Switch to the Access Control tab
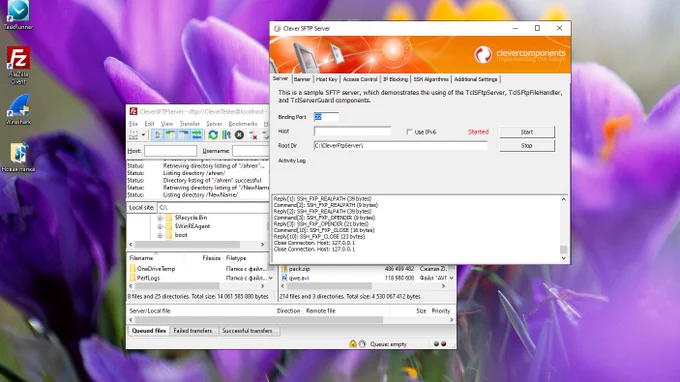Image resolution: width=680 pixels, height=382 pixels. (x=360, y=79)
